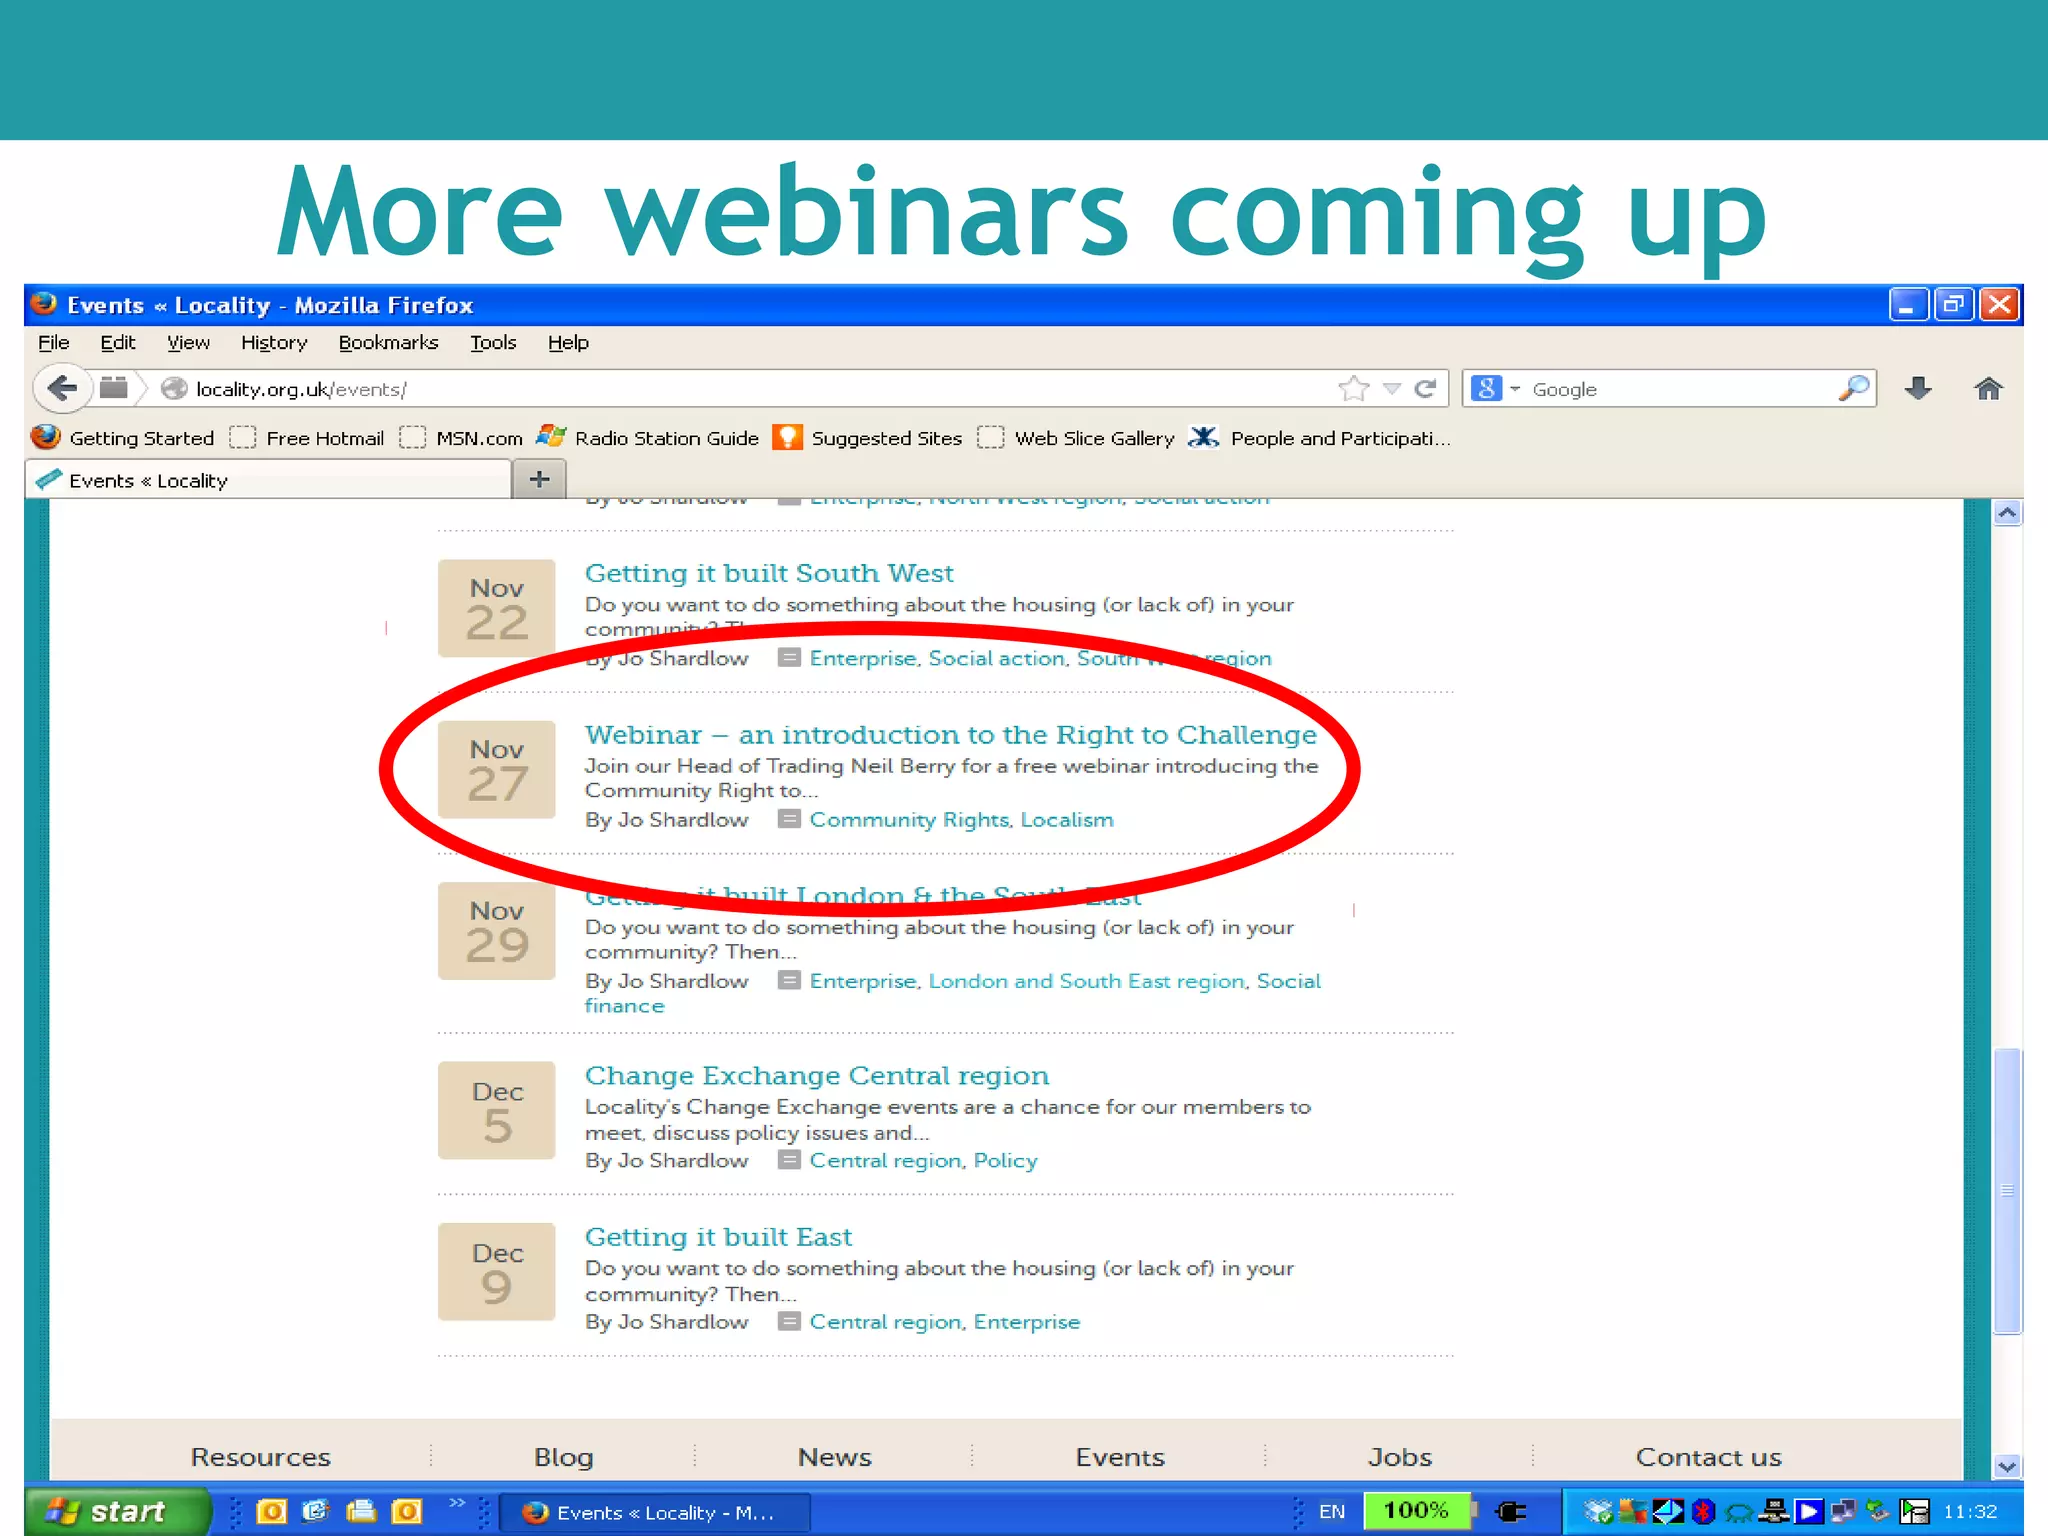Screen dimensions: 2048x1536
Task: Click Jobs in footer navigation
Action: click(1400, 1457)
